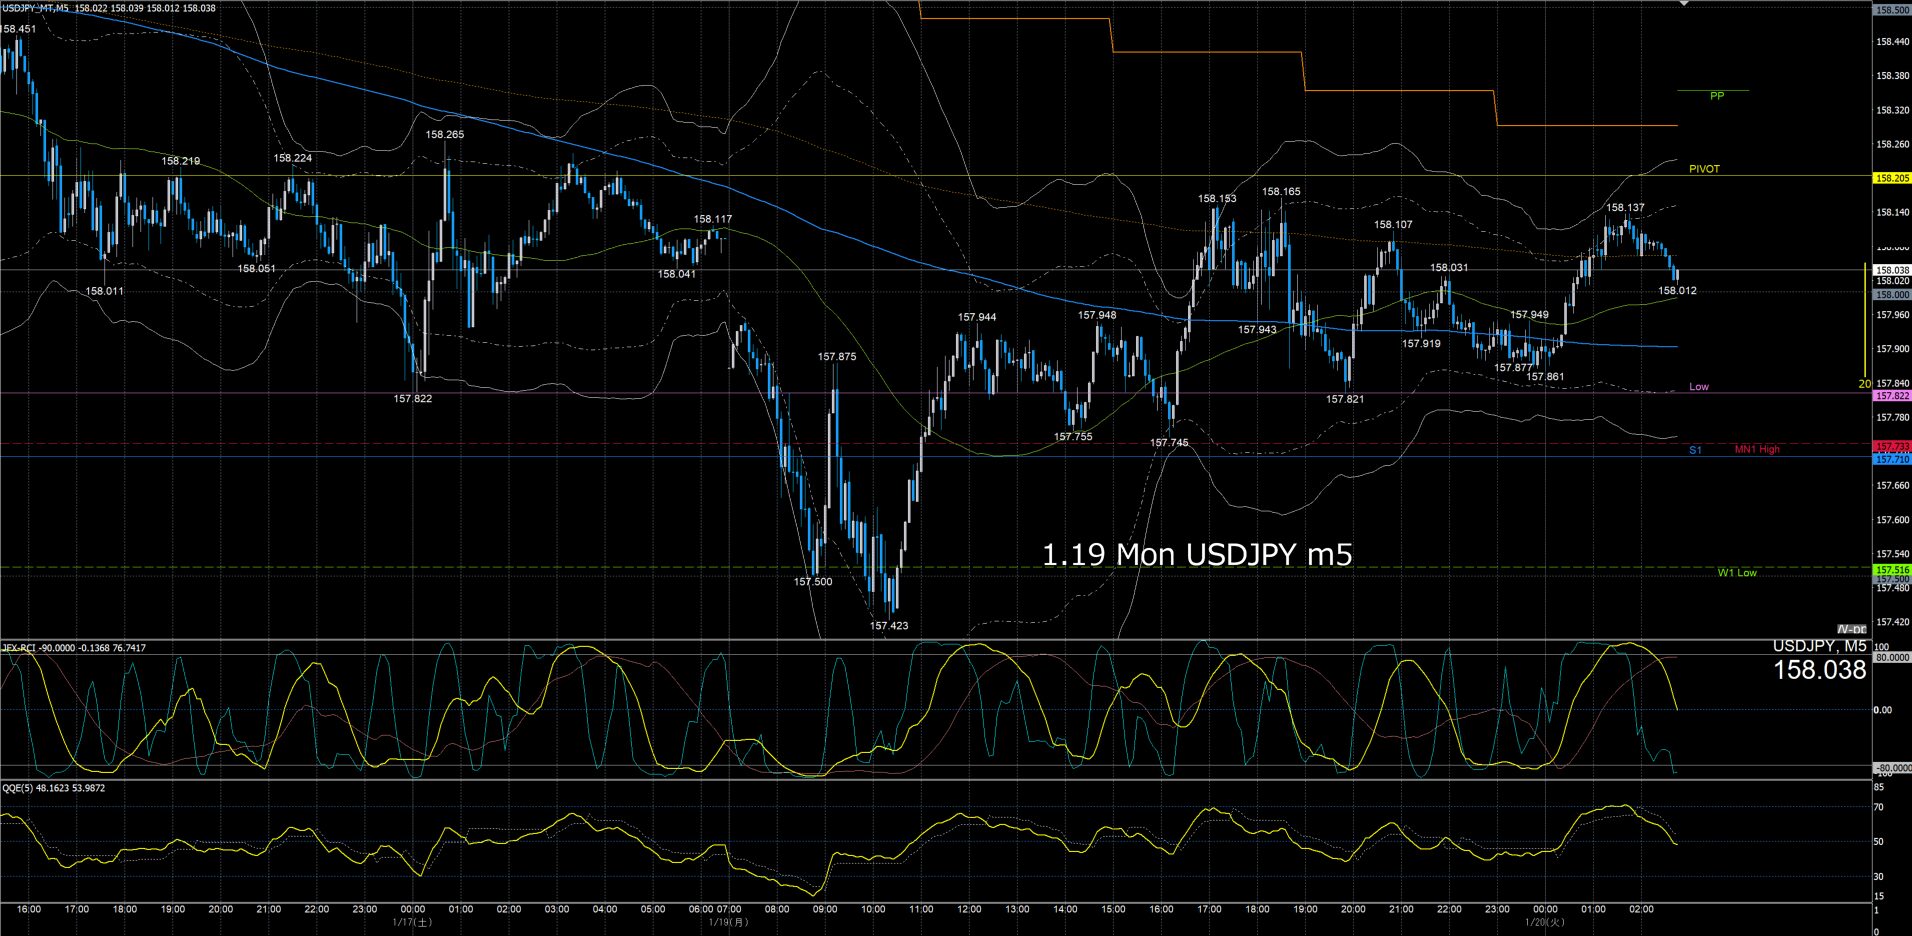The height and width of the screenshot is (936, 1912).
Task: Click the green 157.516 price tag
Action: [x=1891, y=569]
